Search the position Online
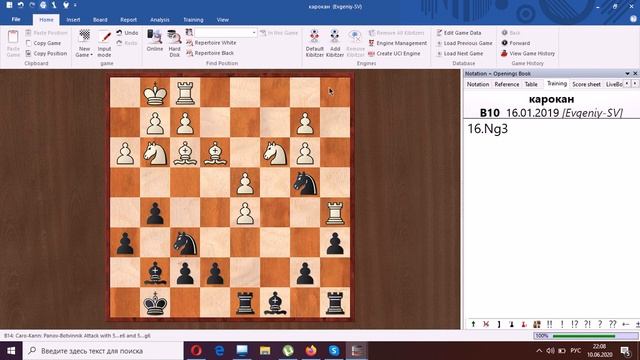640x360 pixels. (x=155, y=40)
